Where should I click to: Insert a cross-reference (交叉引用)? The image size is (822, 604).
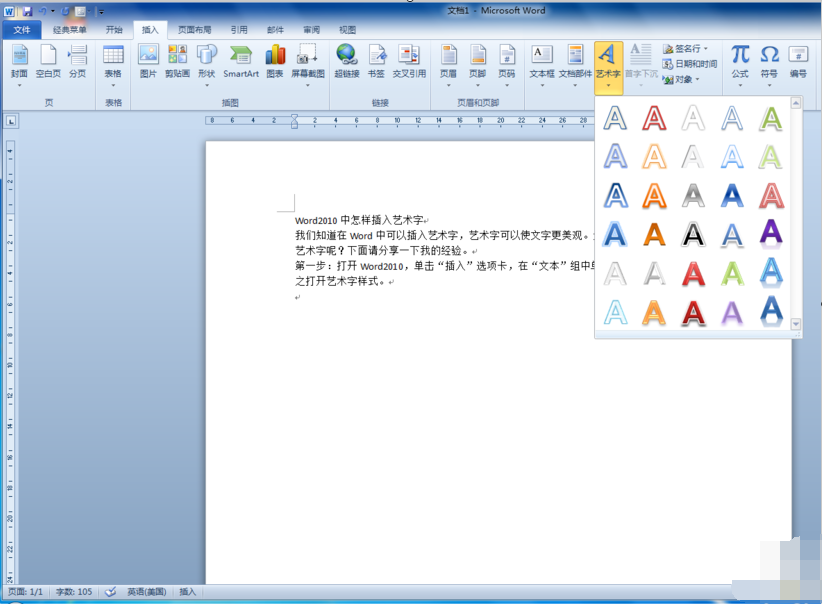click(x=409, y=62)
